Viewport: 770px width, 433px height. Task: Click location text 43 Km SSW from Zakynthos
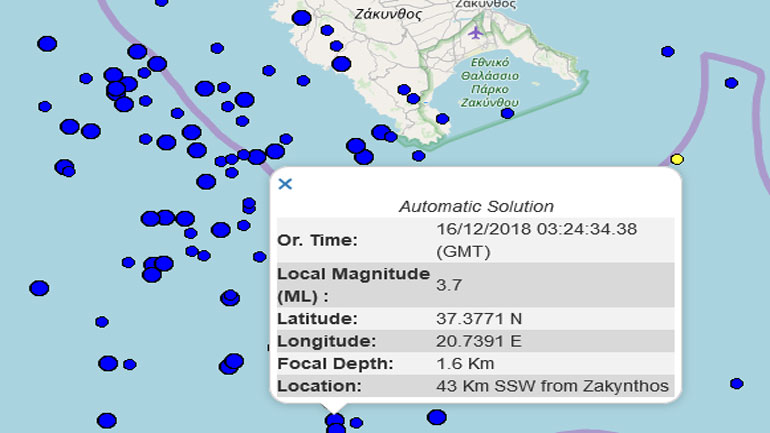[552, 386]
